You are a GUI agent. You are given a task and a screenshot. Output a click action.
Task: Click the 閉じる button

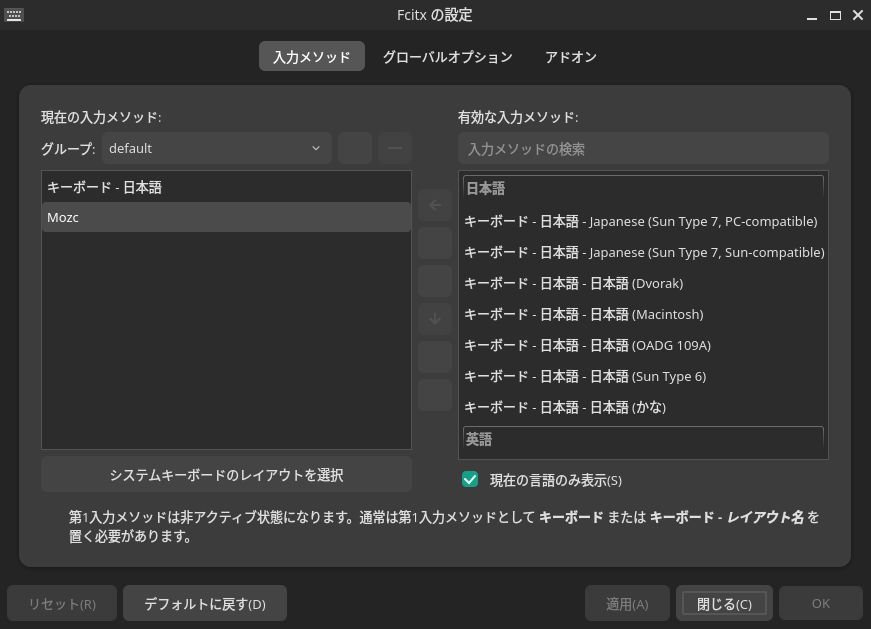[724, 604]
